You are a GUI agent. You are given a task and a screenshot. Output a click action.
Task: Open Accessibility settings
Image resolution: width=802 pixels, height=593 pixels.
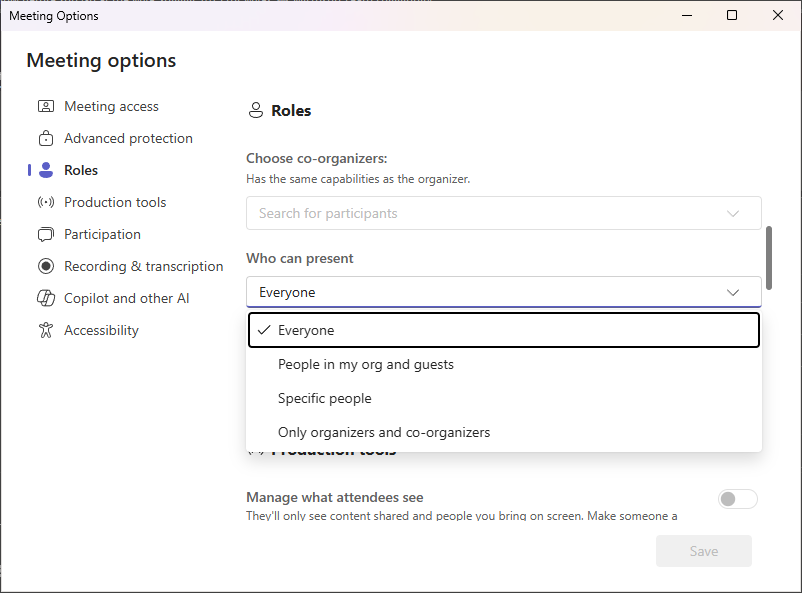[x=101, y=331]
